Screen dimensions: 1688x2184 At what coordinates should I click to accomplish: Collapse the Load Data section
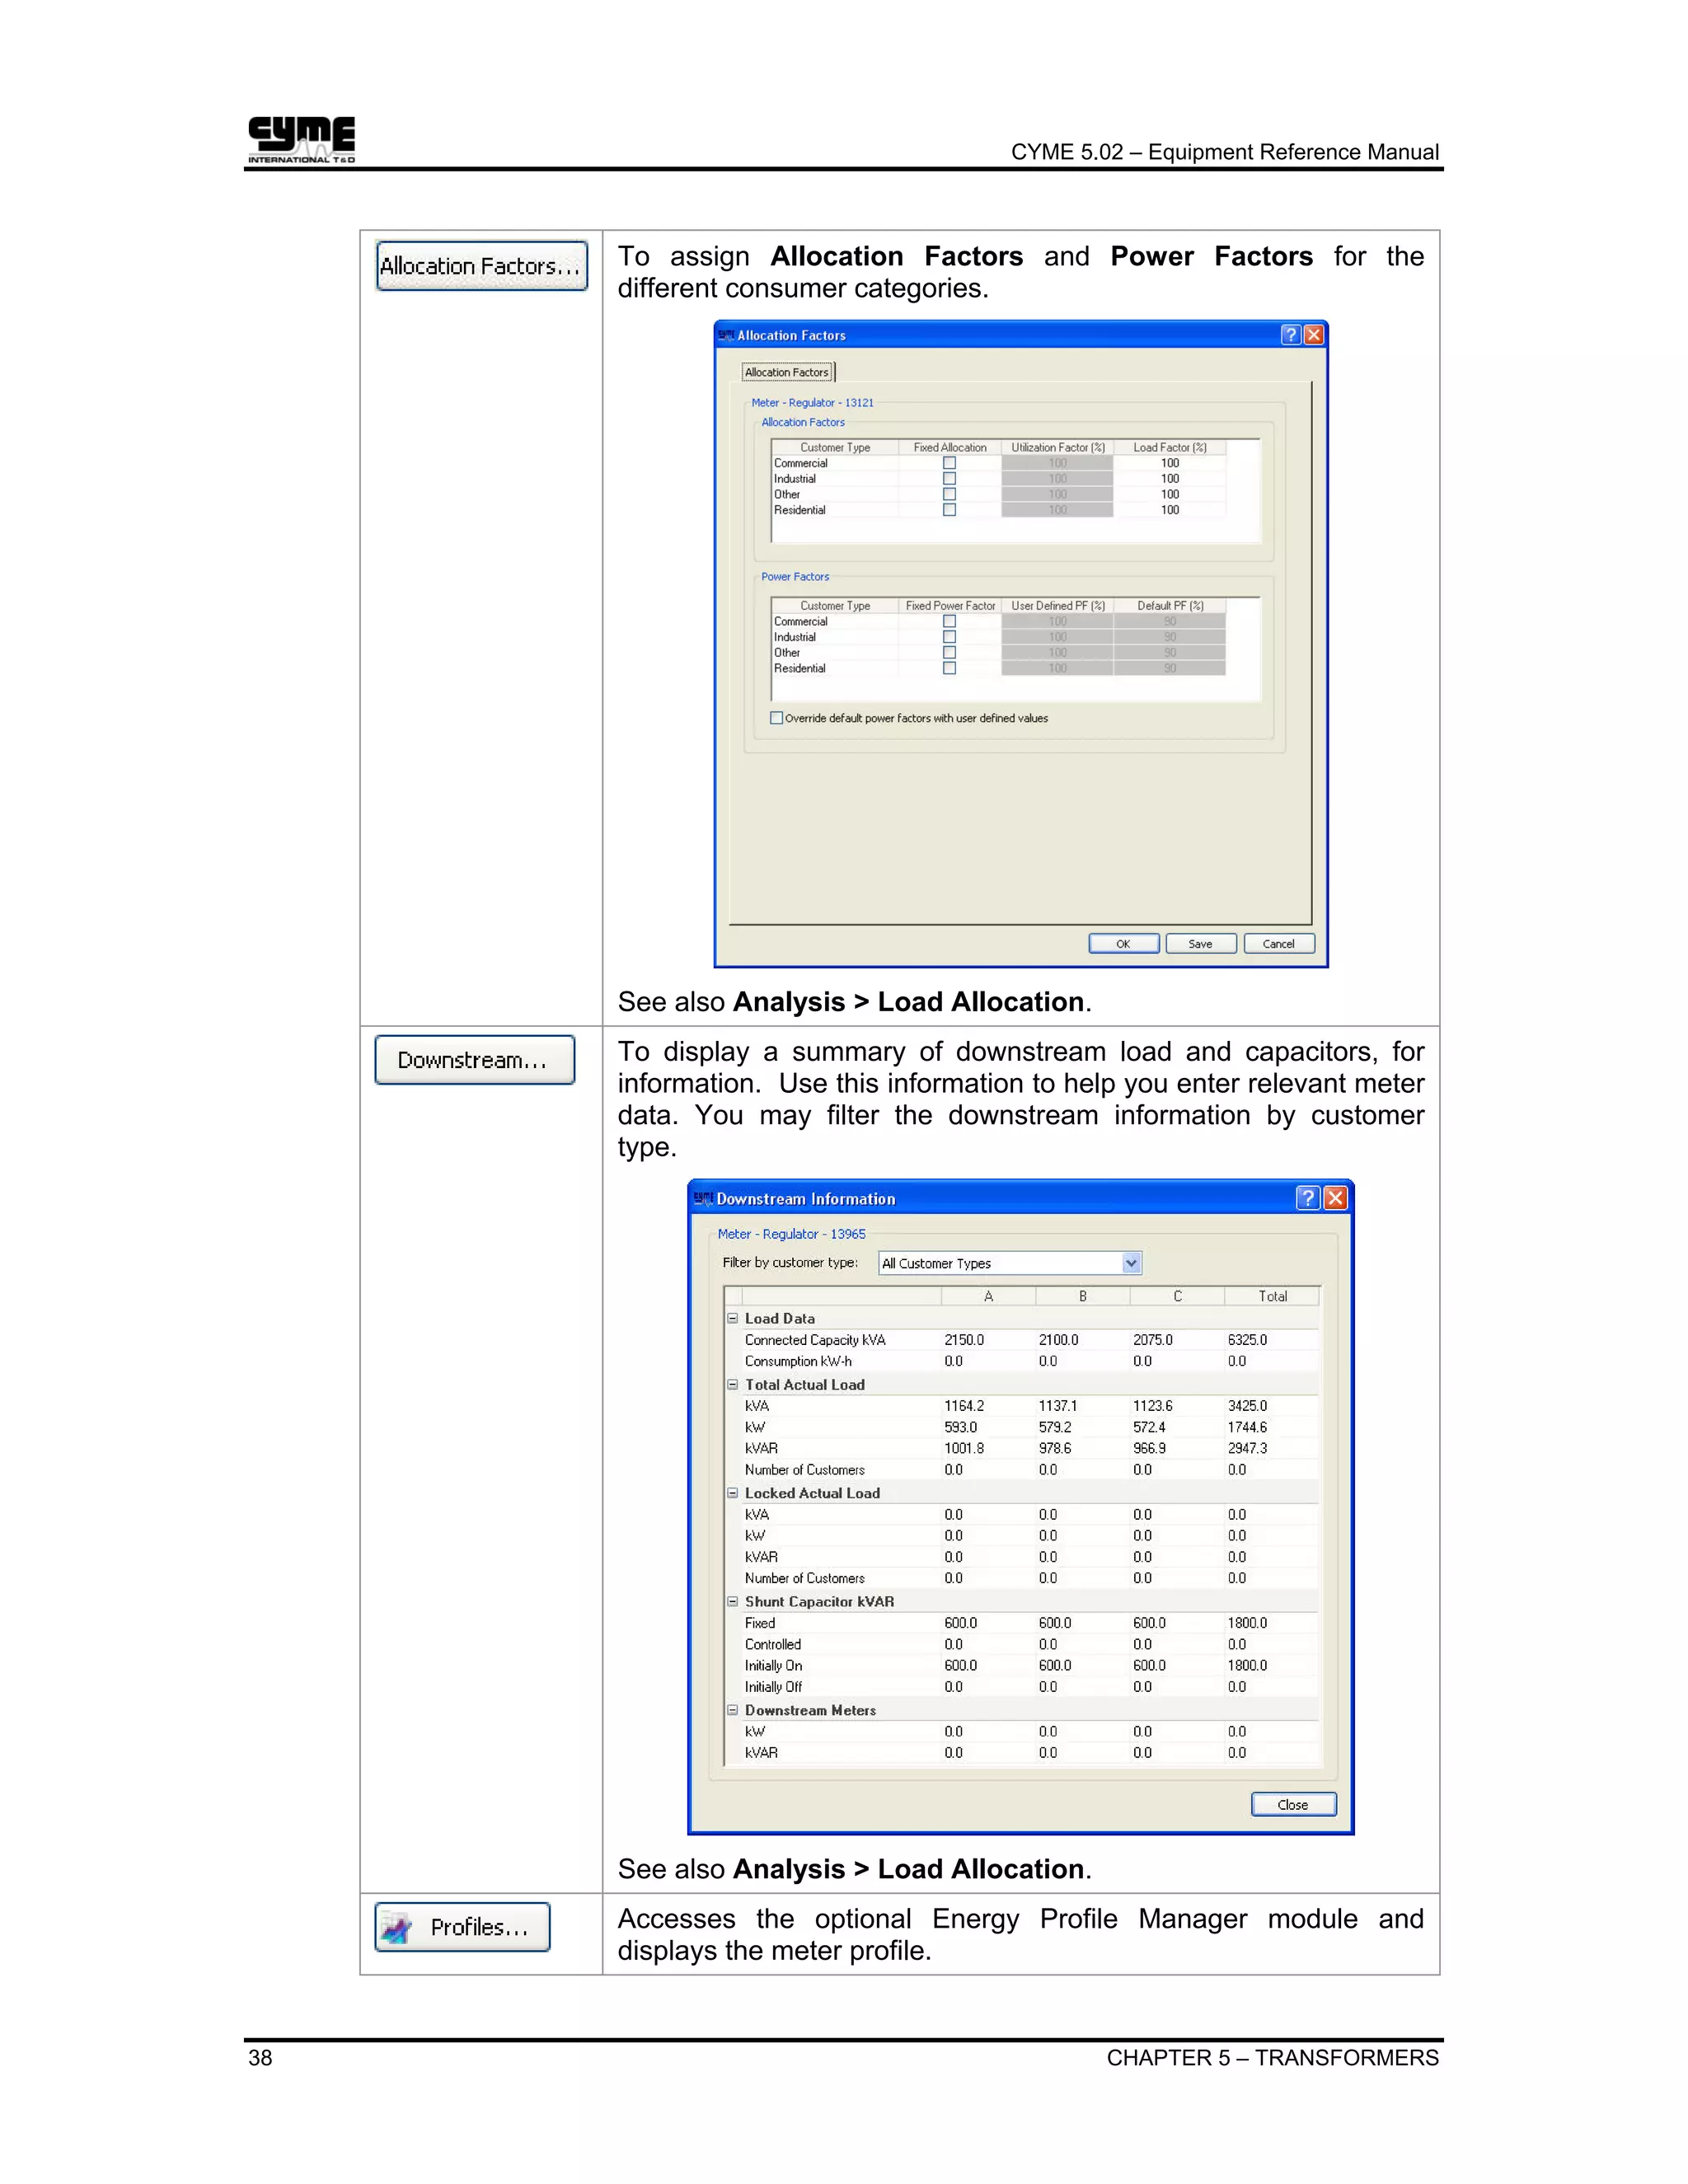[x=732, y=1318]
